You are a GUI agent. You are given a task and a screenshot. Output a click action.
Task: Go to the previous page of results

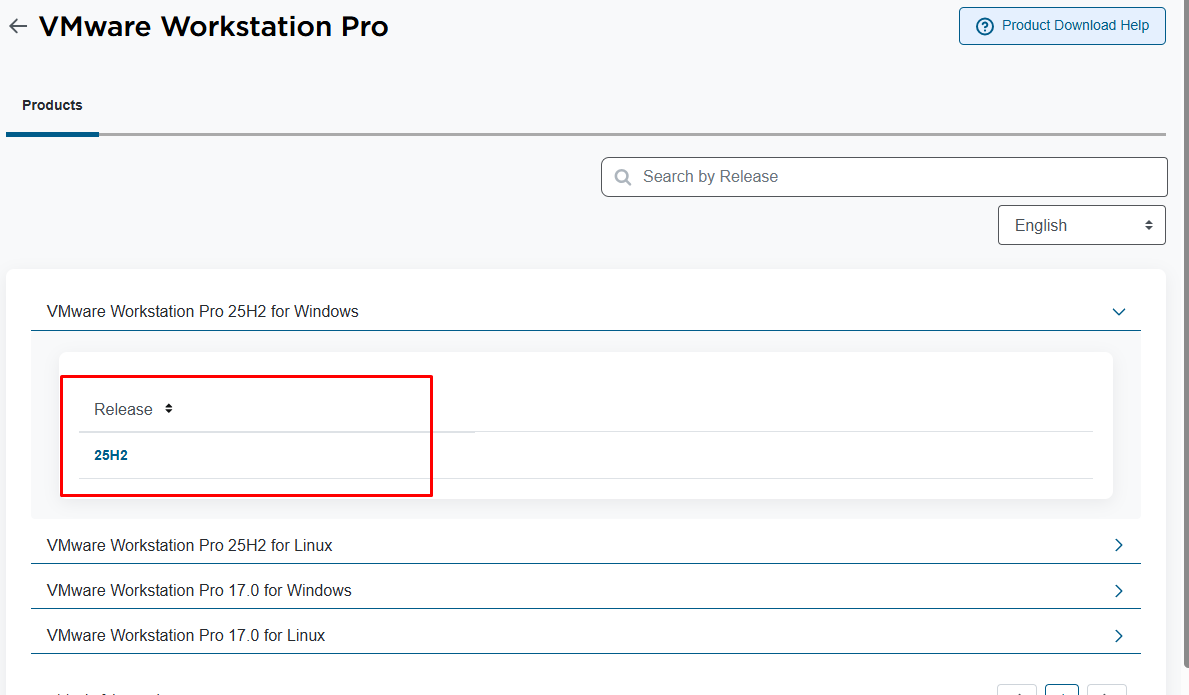[1018, 691]
